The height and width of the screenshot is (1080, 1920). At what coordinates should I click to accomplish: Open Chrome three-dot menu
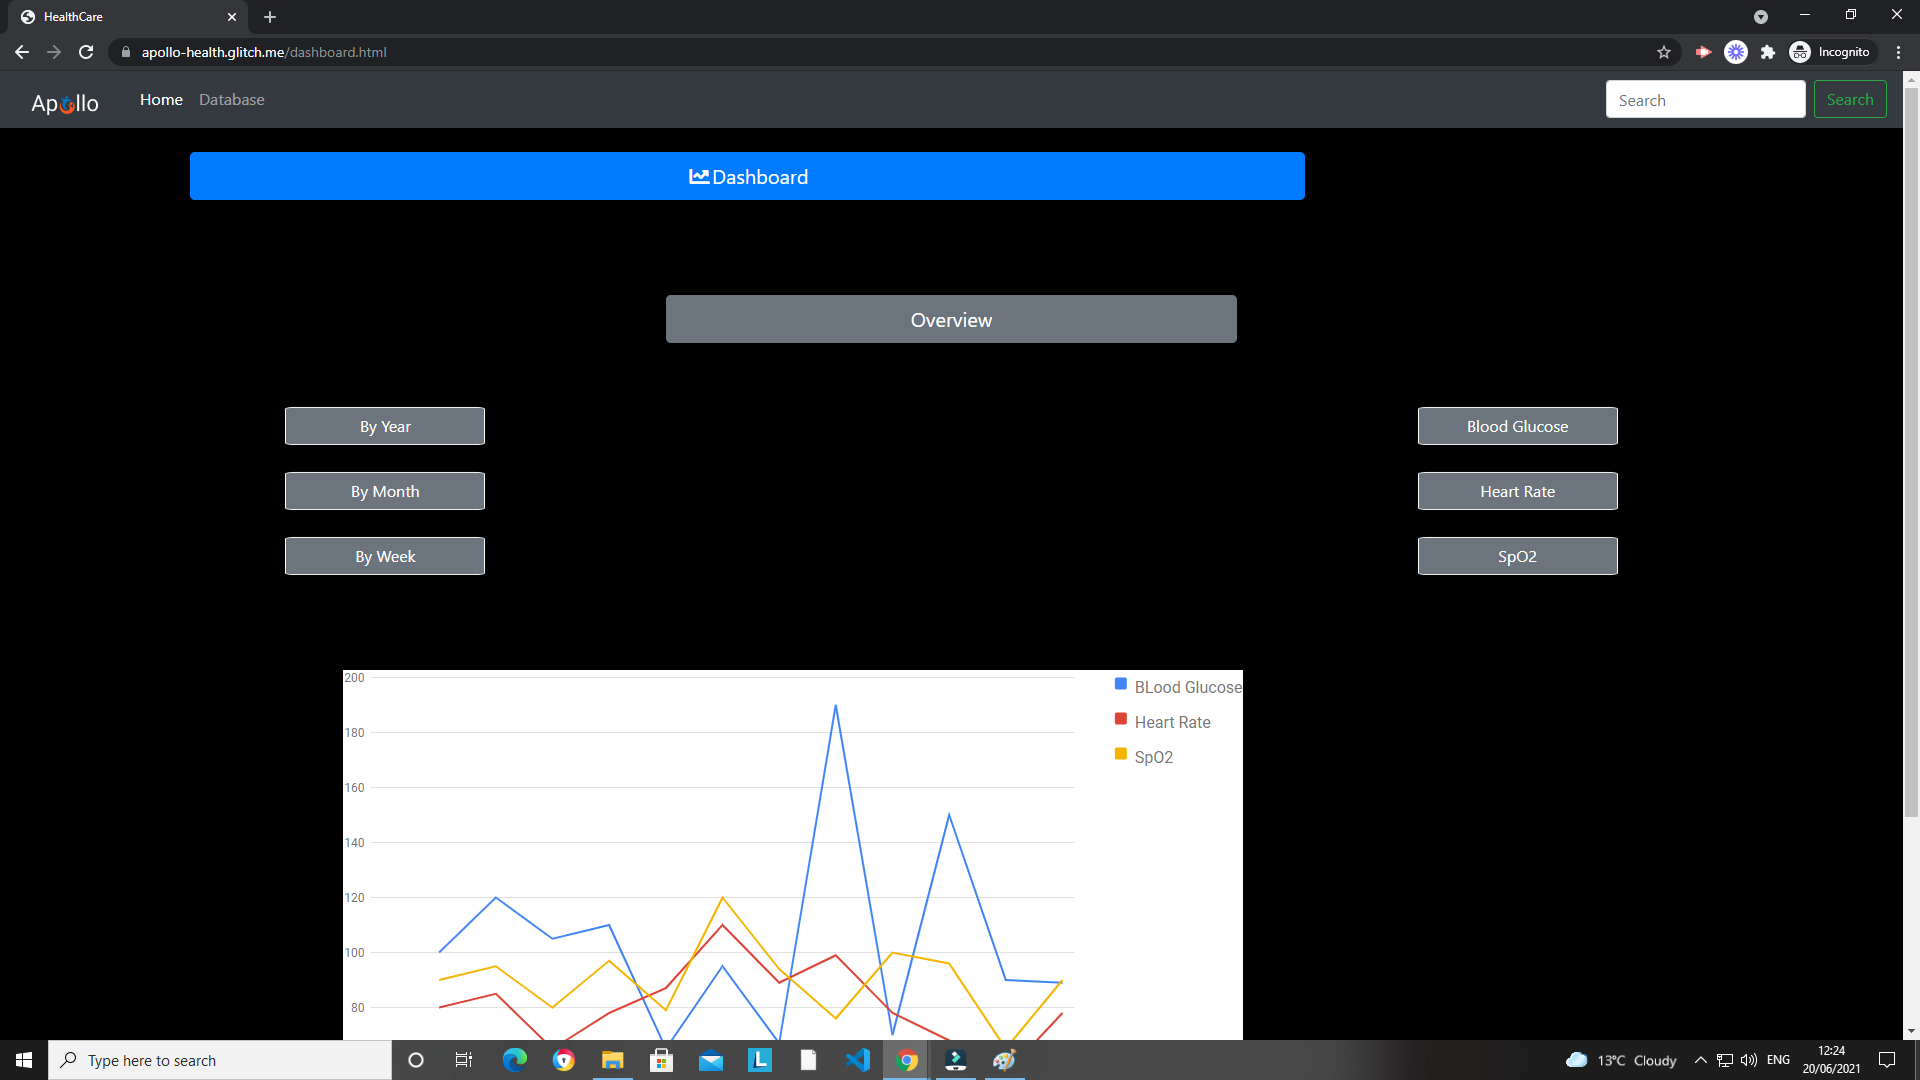pyautogui.click(x=1898, y=52)
